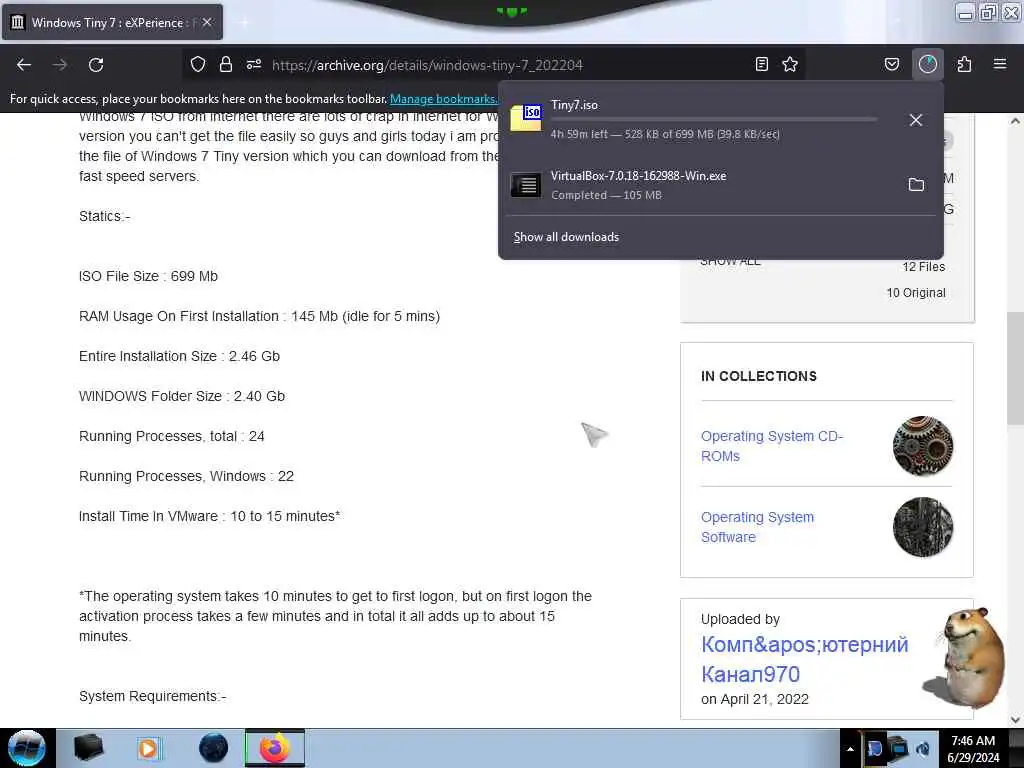
Task: Open the tracking protection shield icon
Action: click(x=198, y=64)
